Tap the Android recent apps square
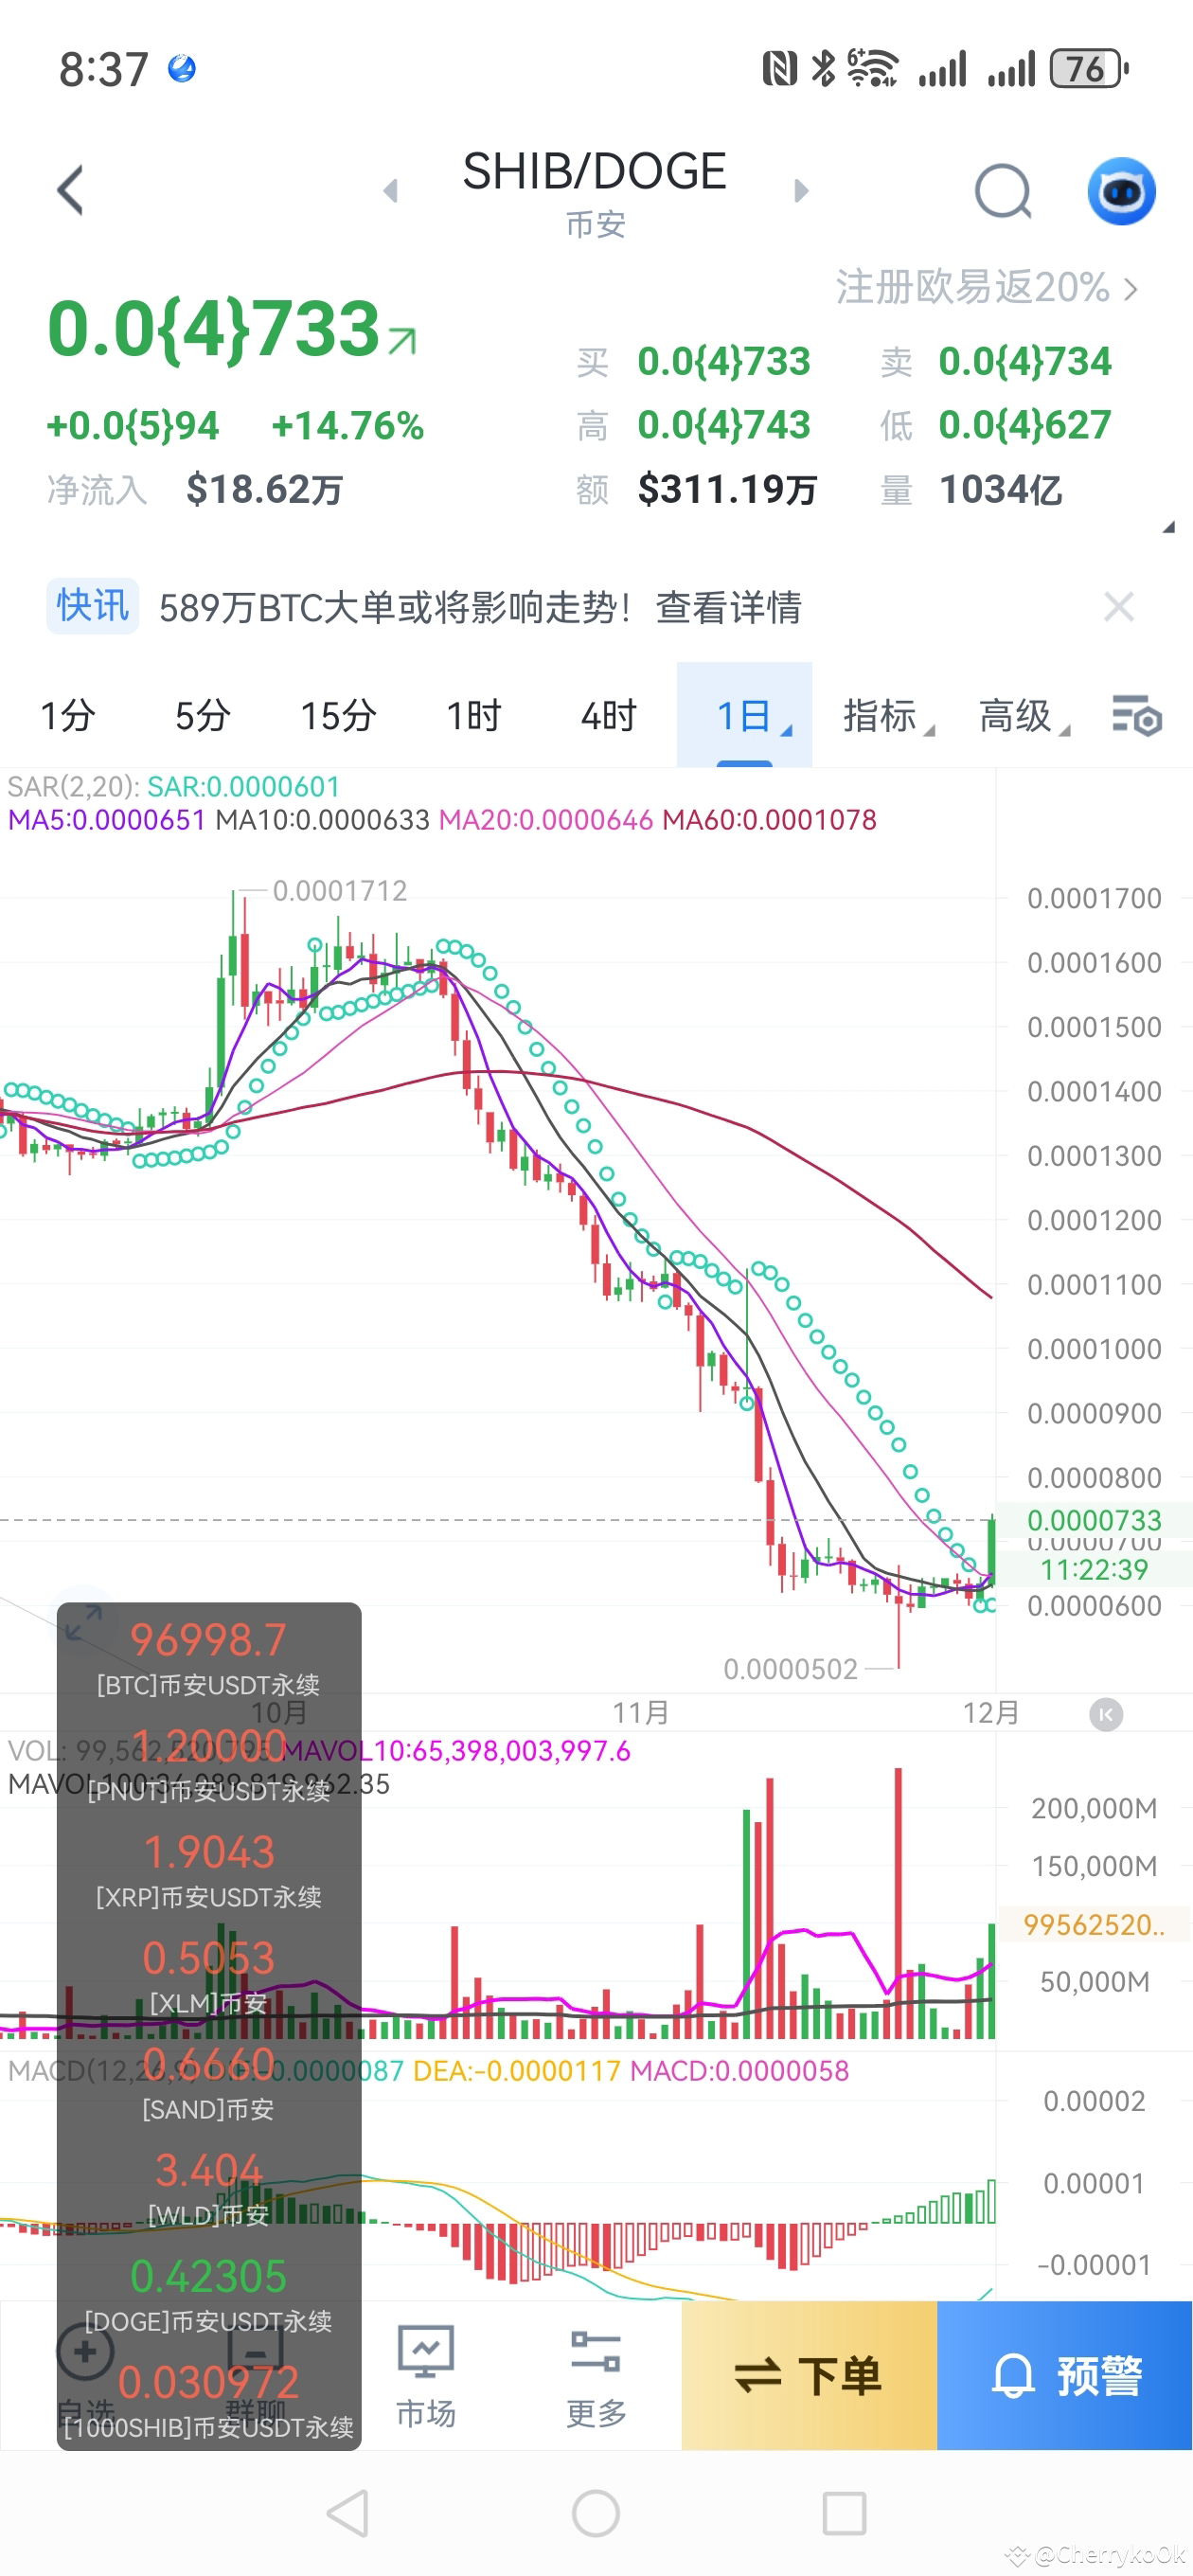Viewport: 1193px width, 2576px height. (x=844, y=2513)
